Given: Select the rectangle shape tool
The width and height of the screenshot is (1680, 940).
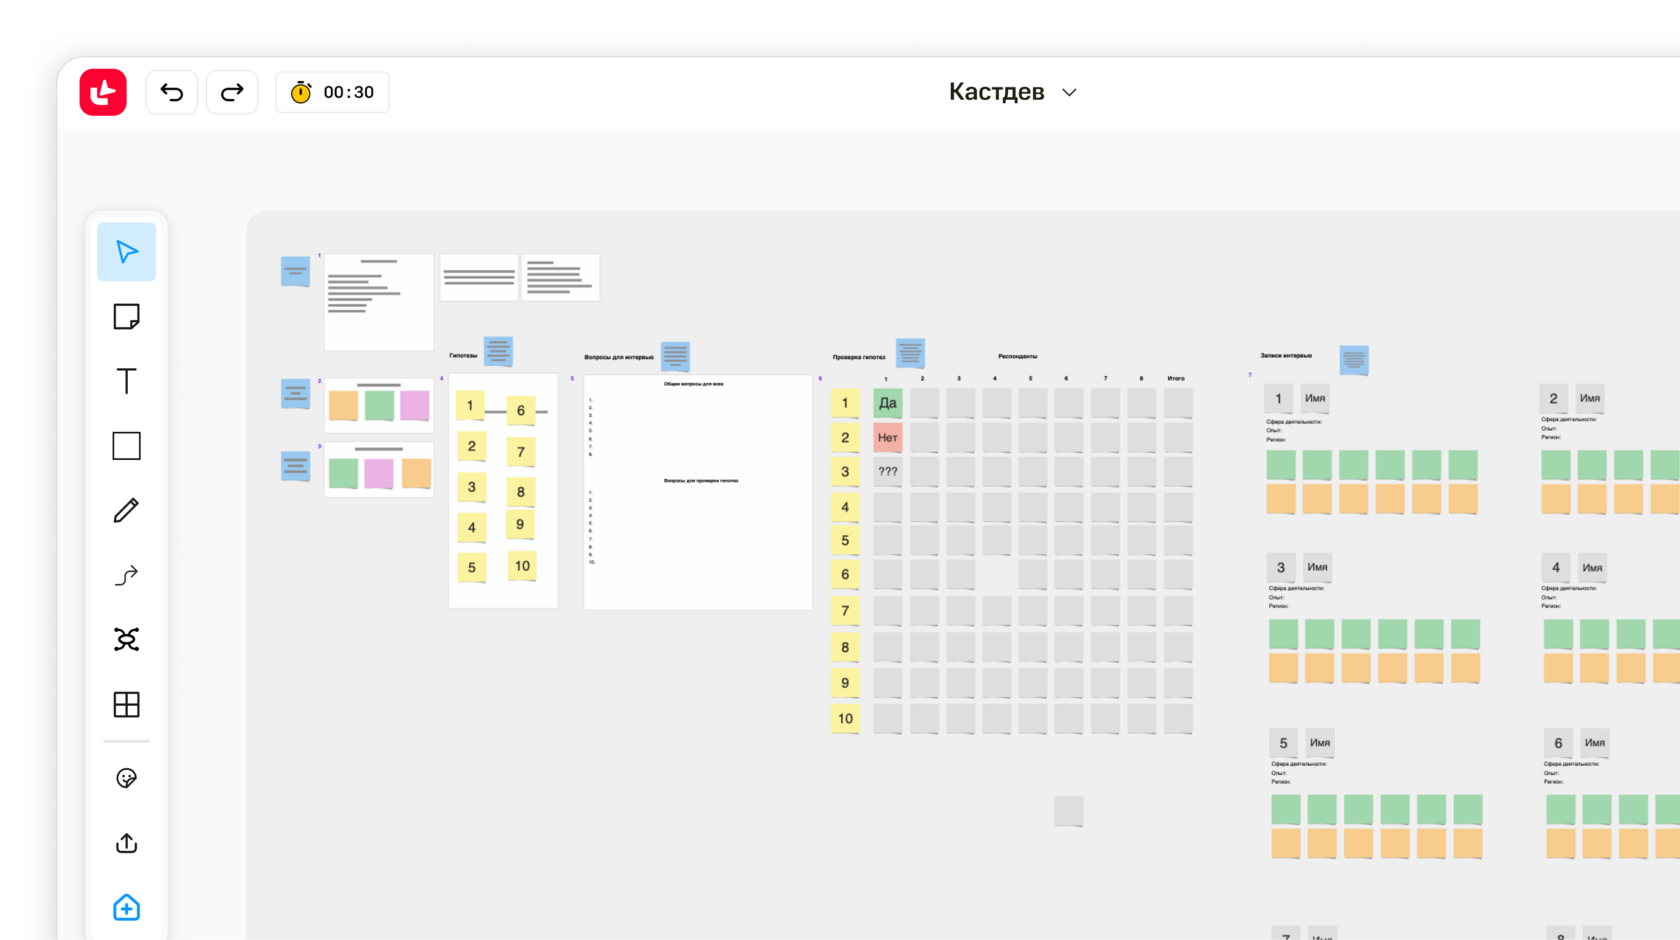Looking at the screenshot, I should click(x=126, y=445).
